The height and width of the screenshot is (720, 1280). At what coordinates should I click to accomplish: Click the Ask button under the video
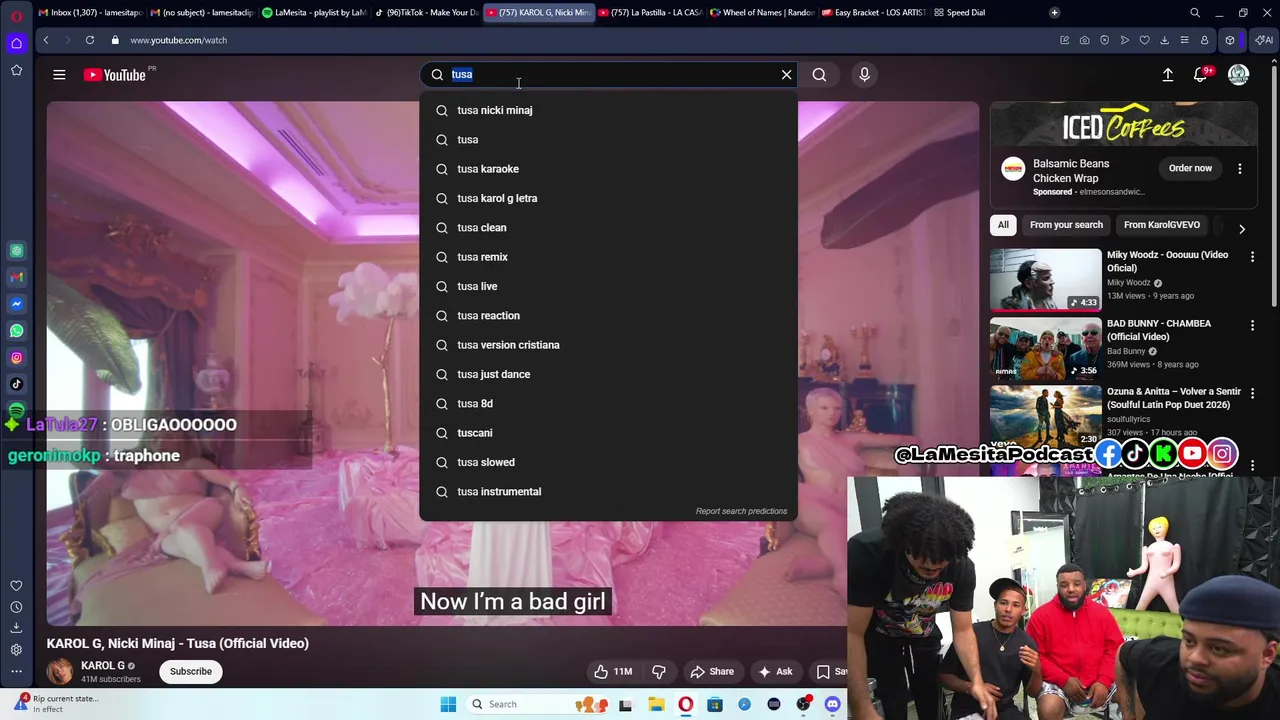pyautogui.click(x=776, y=672)
